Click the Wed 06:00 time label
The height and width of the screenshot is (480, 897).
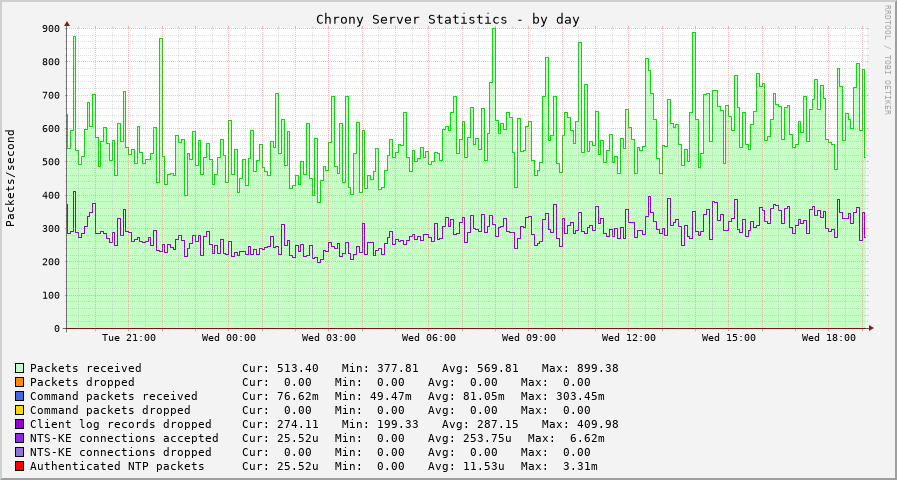429,338
